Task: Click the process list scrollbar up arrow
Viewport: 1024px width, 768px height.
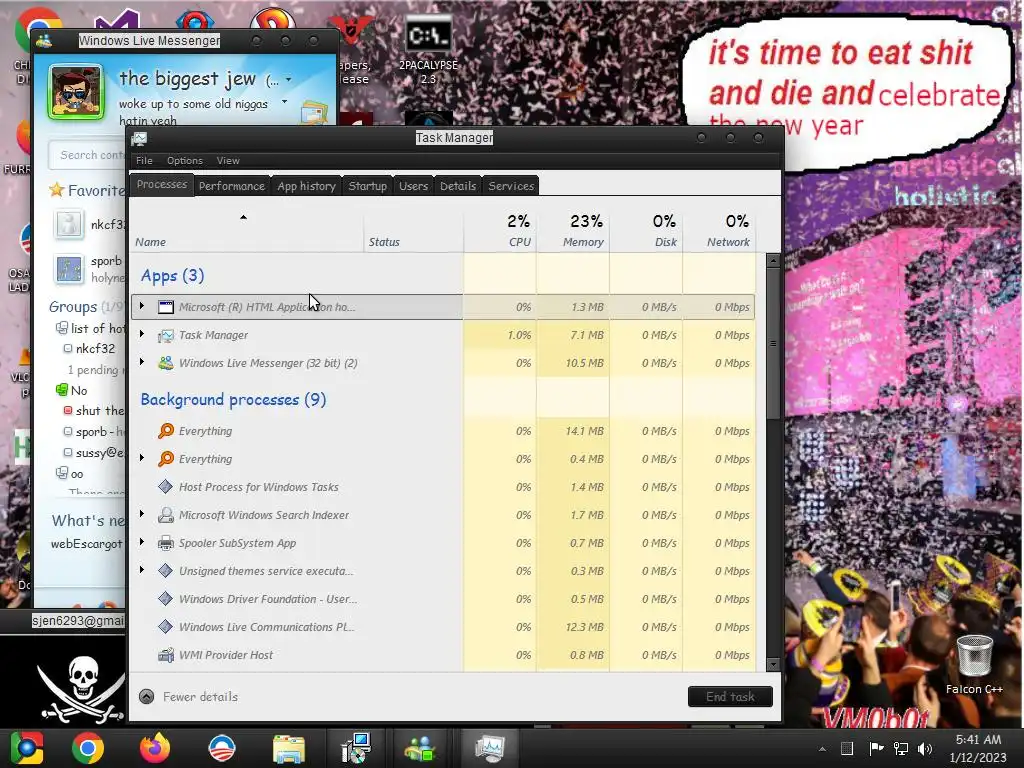Action: [773, 261]
